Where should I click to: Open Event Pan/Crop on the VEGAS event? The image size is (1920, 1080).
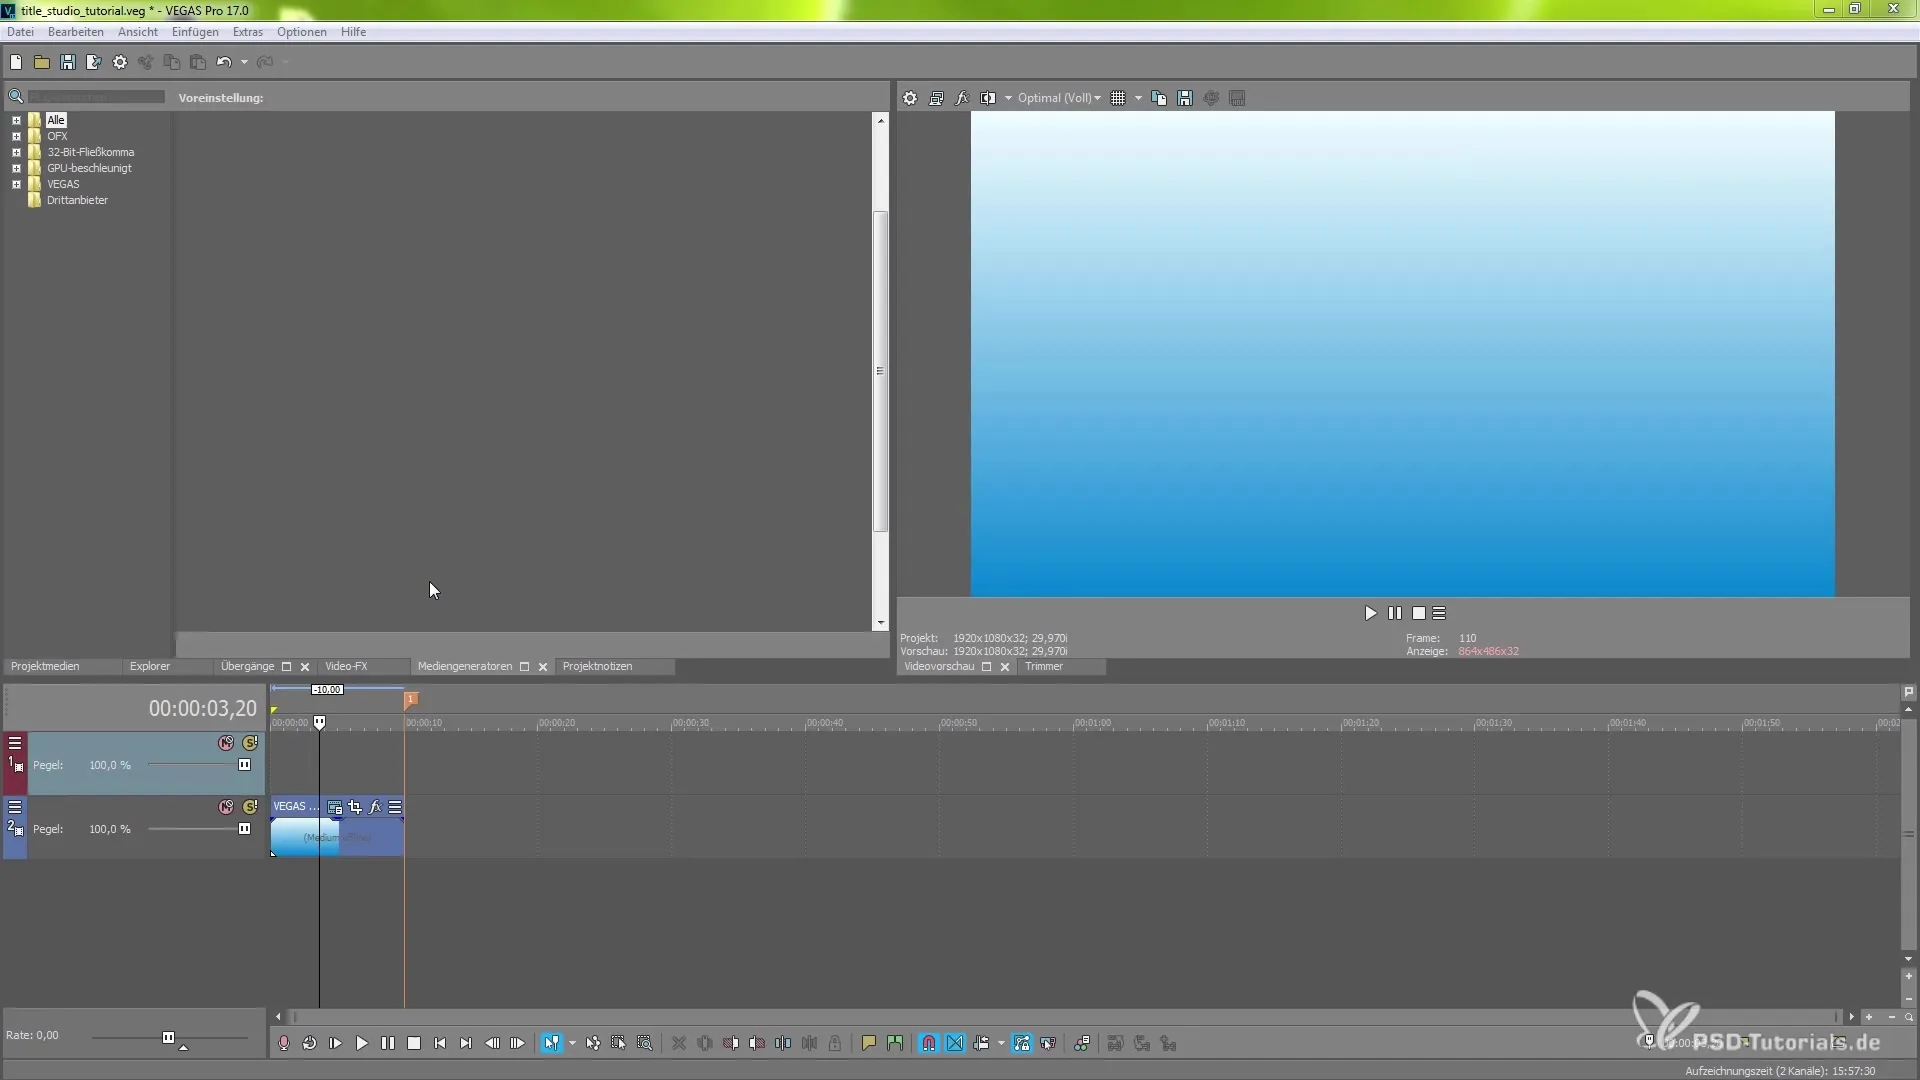pos(355,807)
